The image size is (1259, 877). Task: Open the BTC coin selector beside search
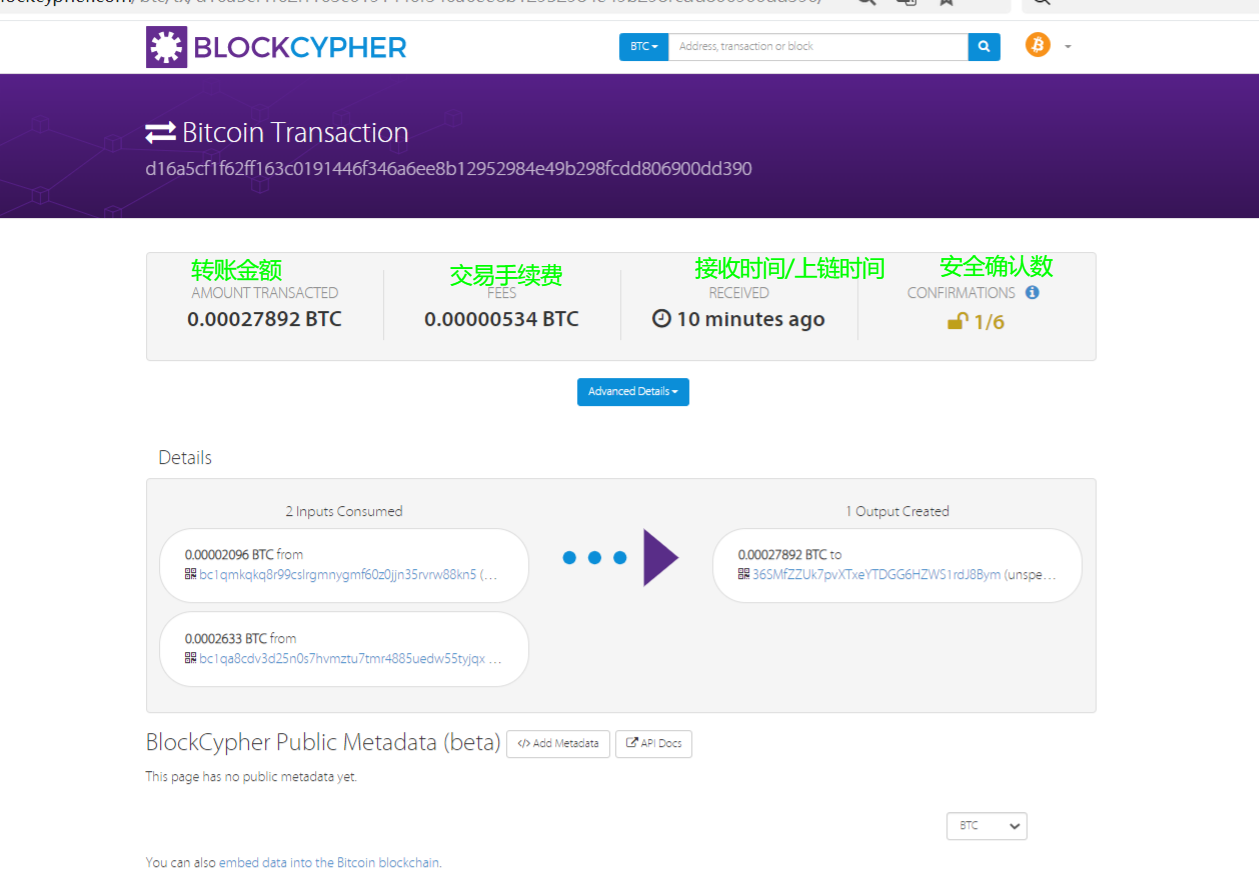(644, 47)
